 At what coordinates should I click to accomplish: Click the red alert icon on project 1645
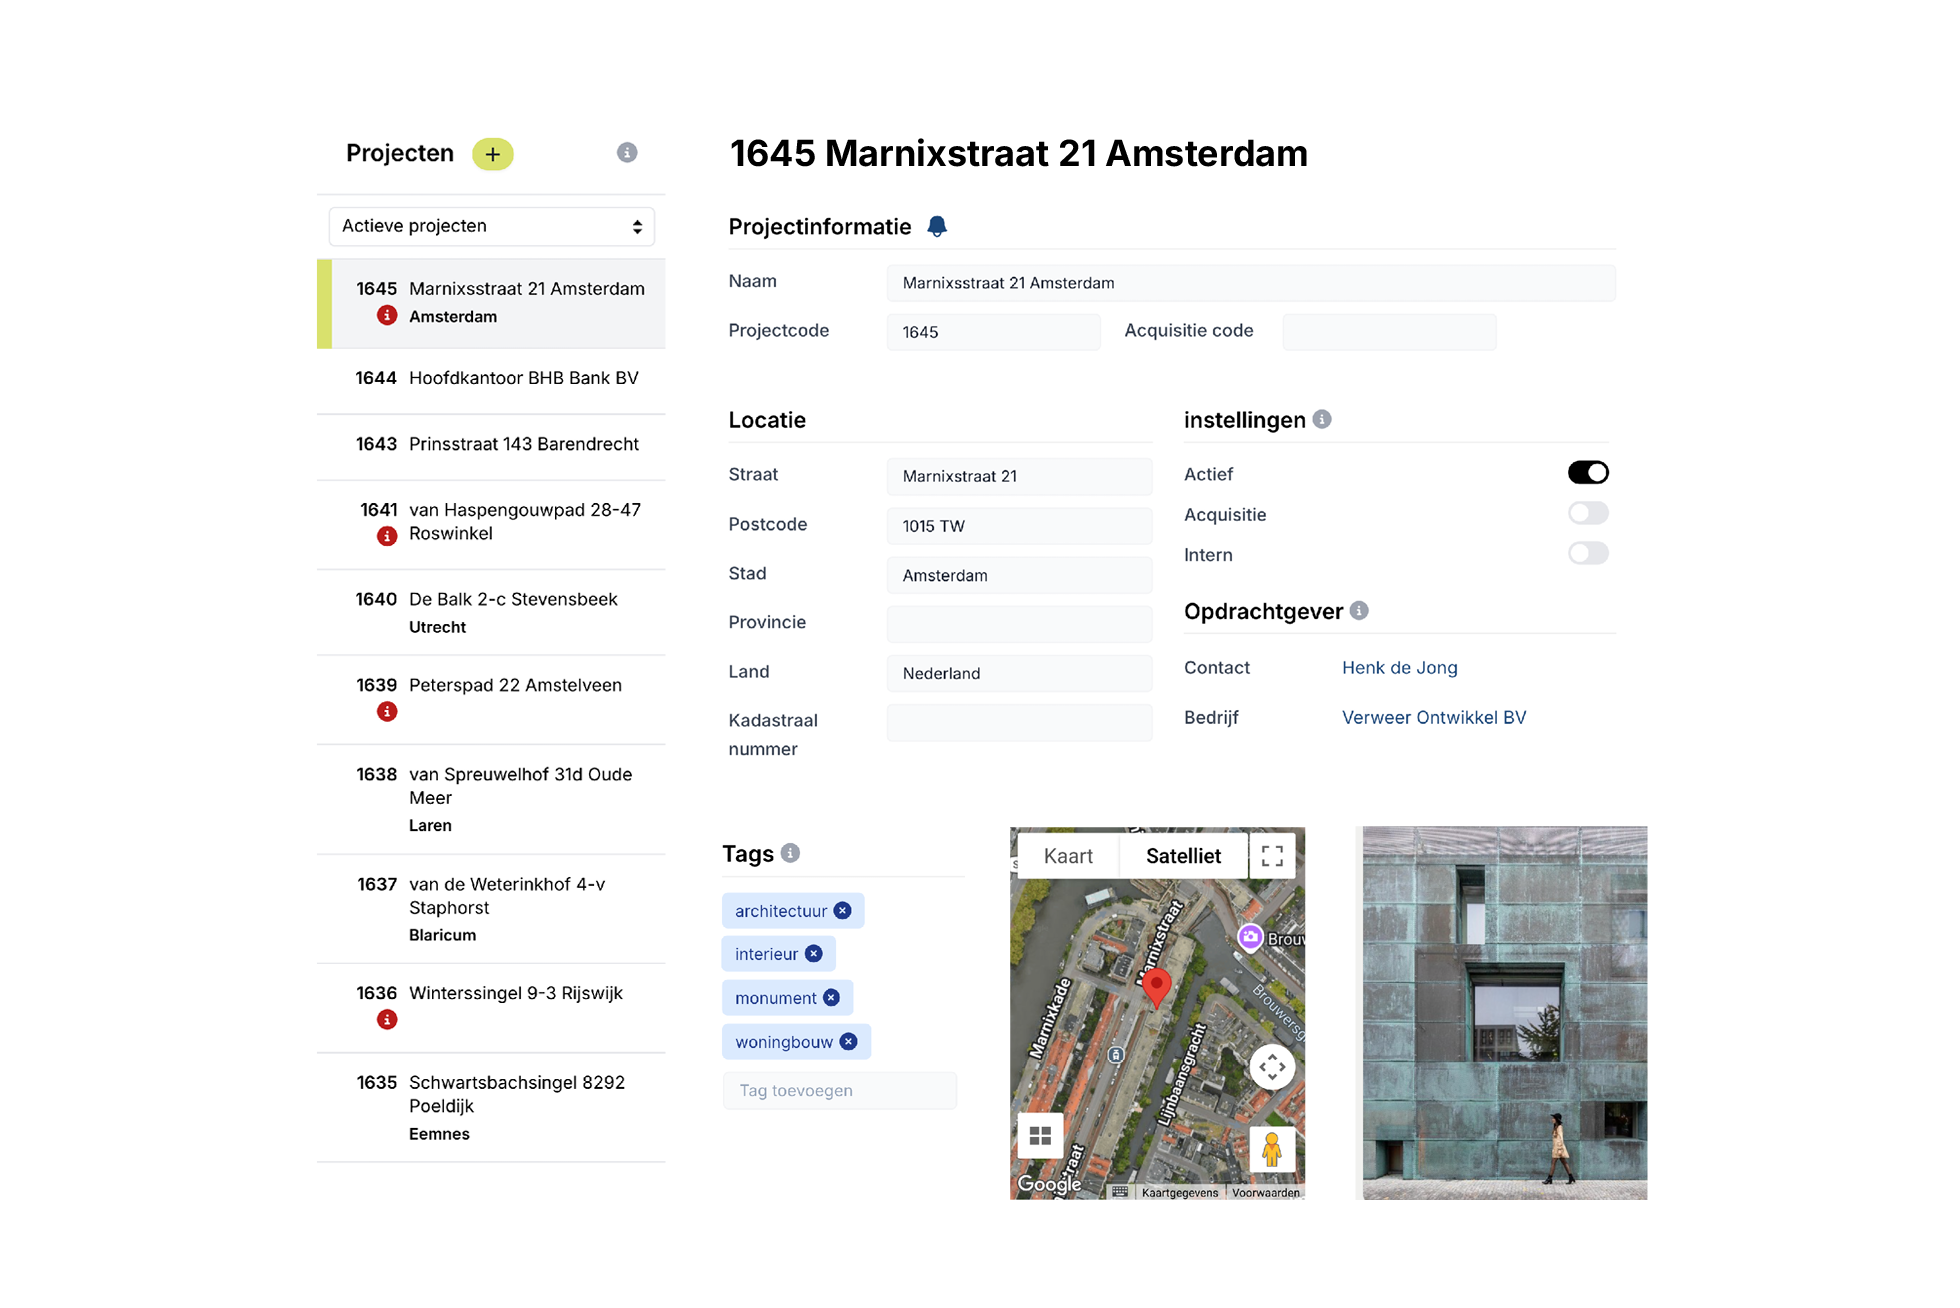pyautogui.click(x=387, y=316)
